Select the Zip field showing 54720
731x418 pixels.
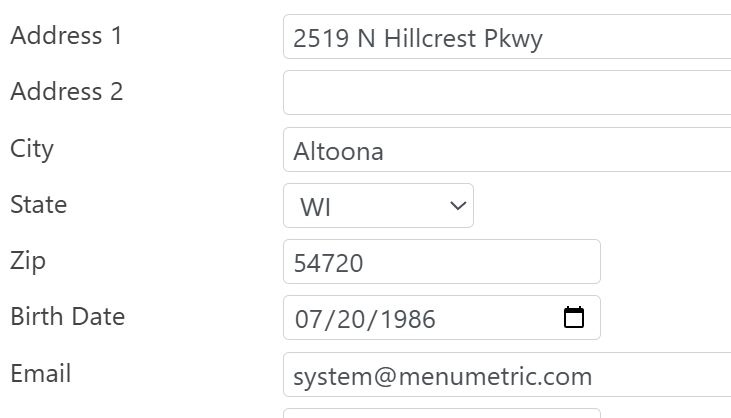[x=441, y=262]
